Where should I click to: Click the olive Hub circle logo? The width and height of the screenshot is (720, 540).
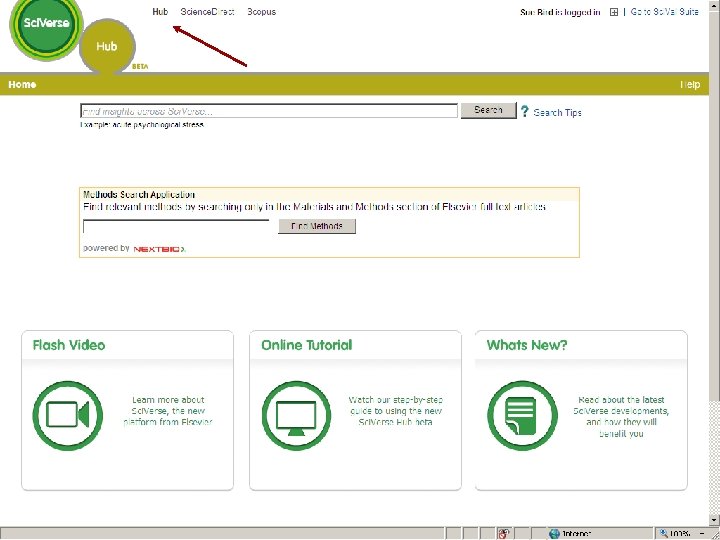[x=107, y=46]
